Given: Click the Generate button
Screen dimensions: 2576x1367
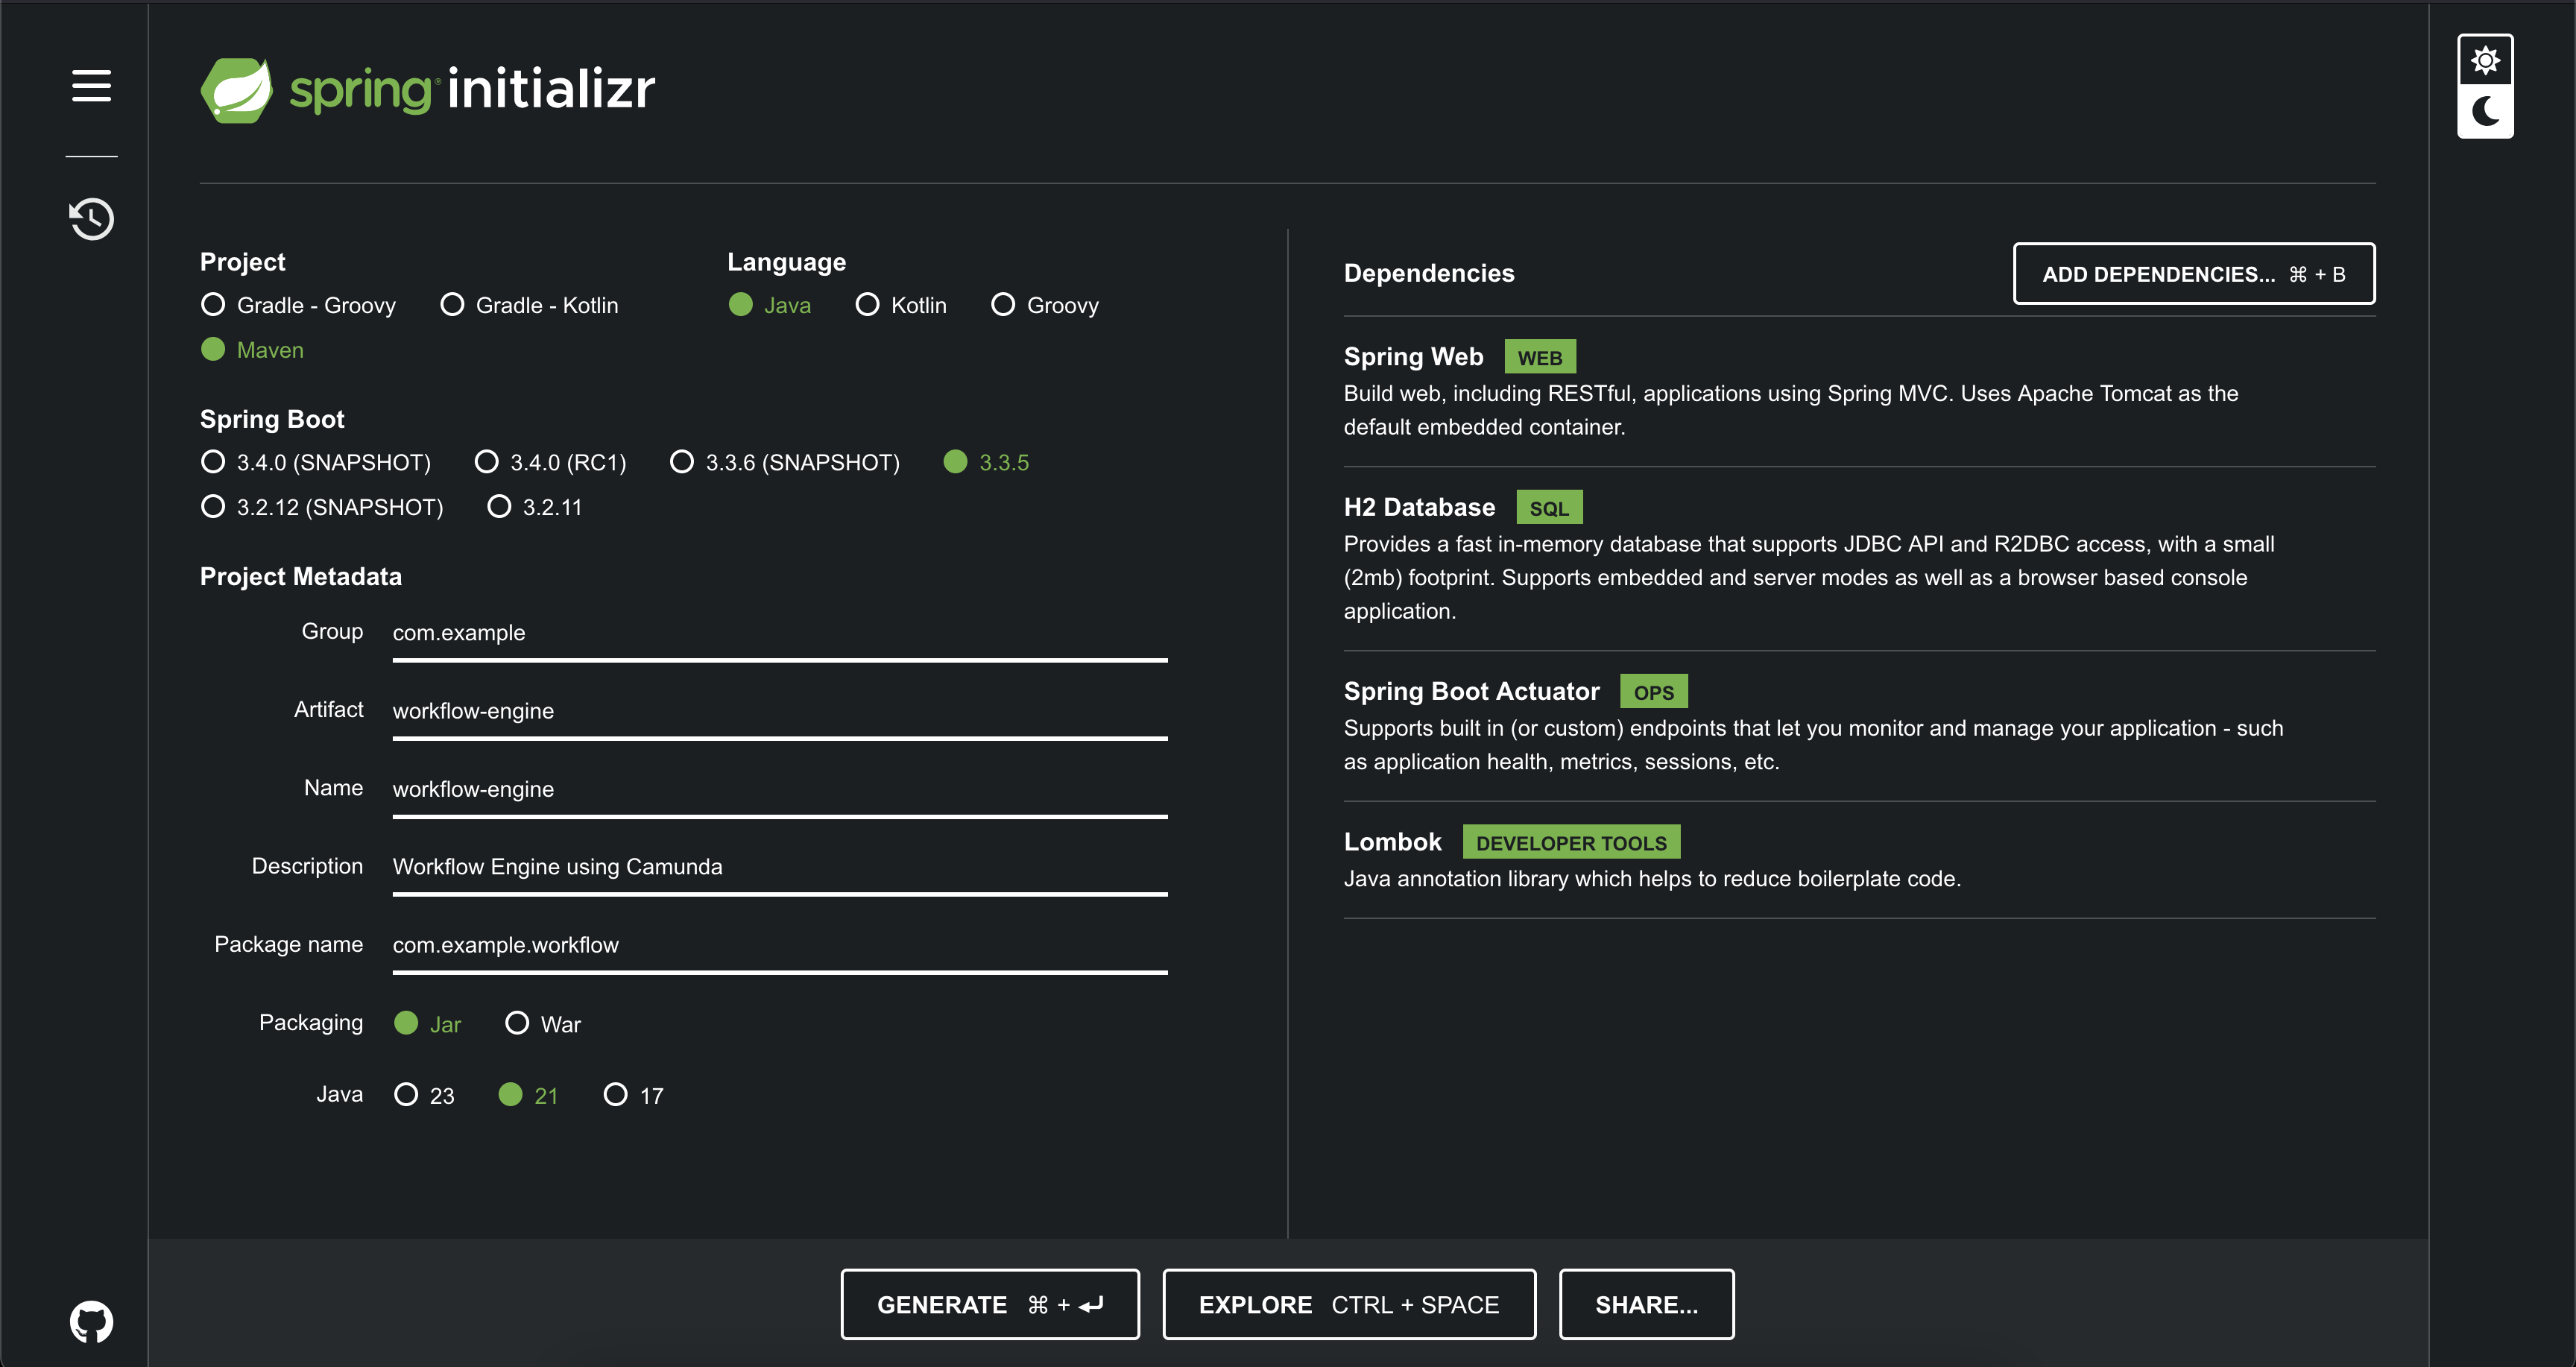Looking at the screenshot, I should click(x=990, y=1304).
